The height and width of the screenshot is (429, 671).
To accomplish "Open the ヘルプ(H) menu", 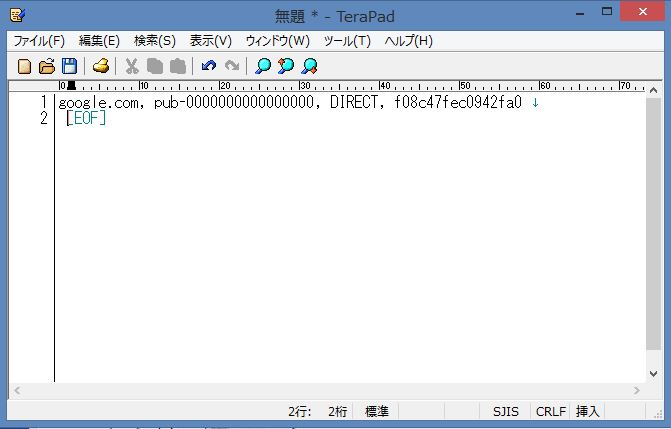I will tap(409, 41).
